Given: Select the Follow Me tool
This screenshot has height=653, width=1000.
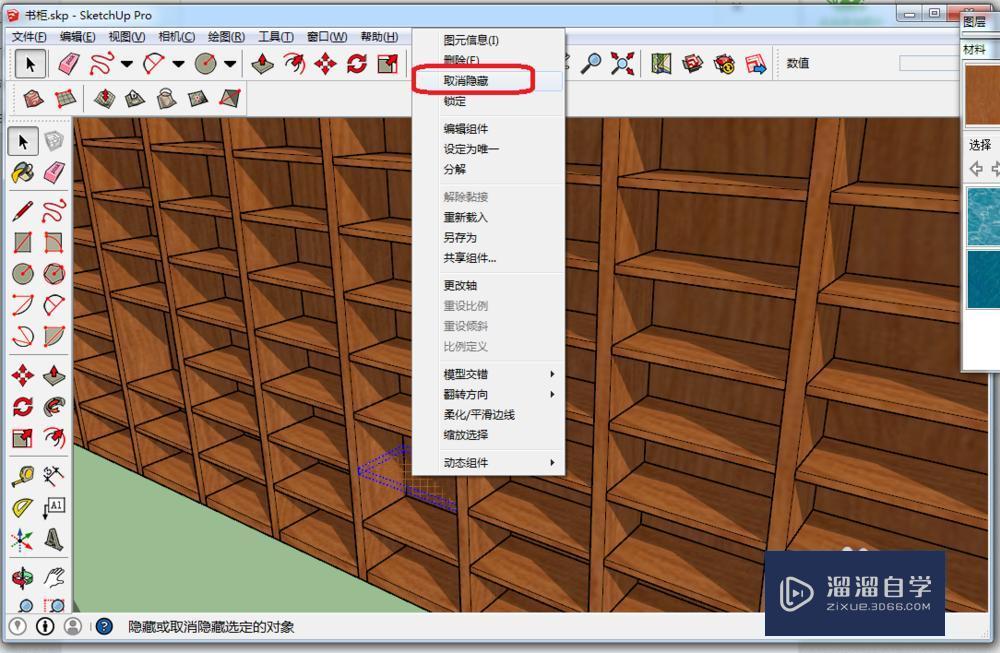Looking at the screenshot, I should pyautogui.click(x=294, y=62).
